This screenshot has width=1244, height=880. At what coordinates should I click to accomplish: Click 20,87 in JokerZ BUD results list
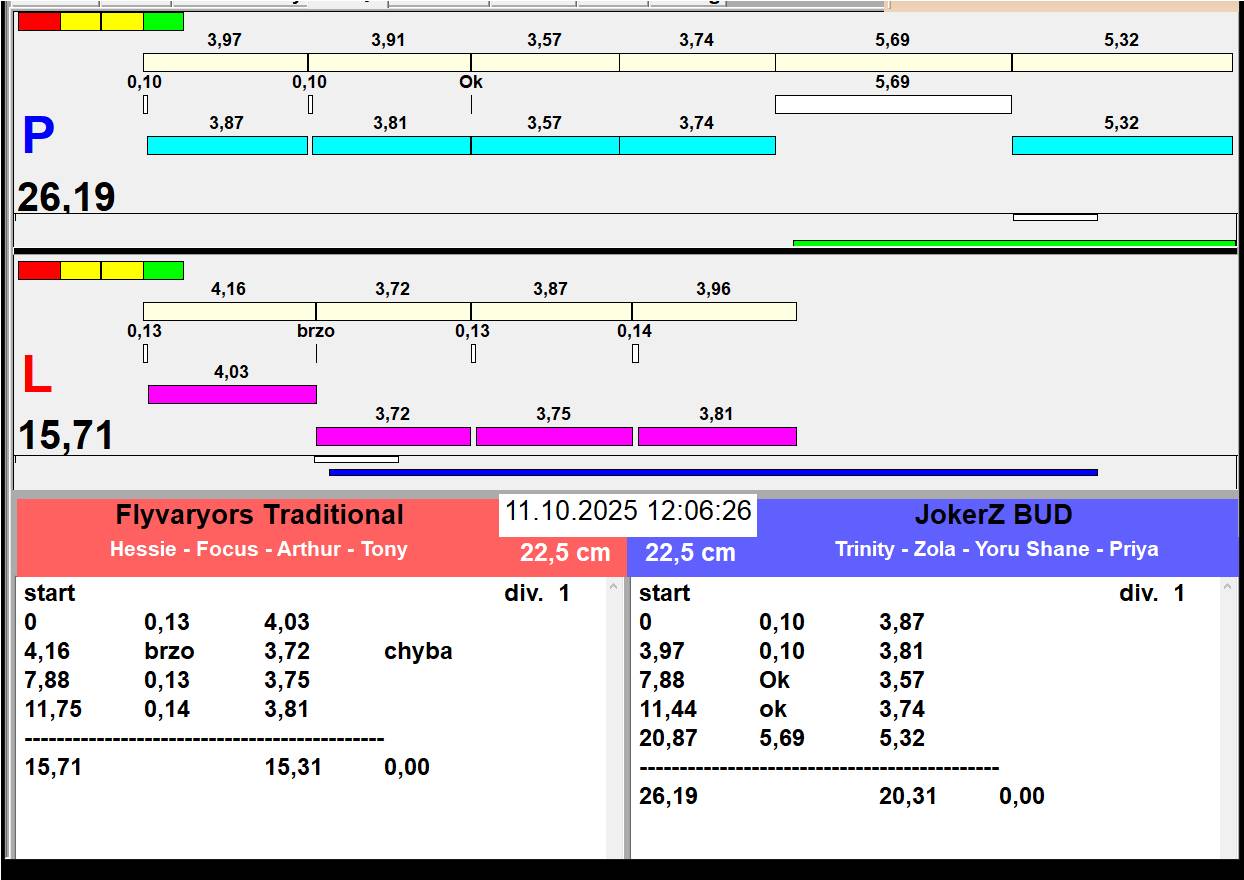(668, 738)
